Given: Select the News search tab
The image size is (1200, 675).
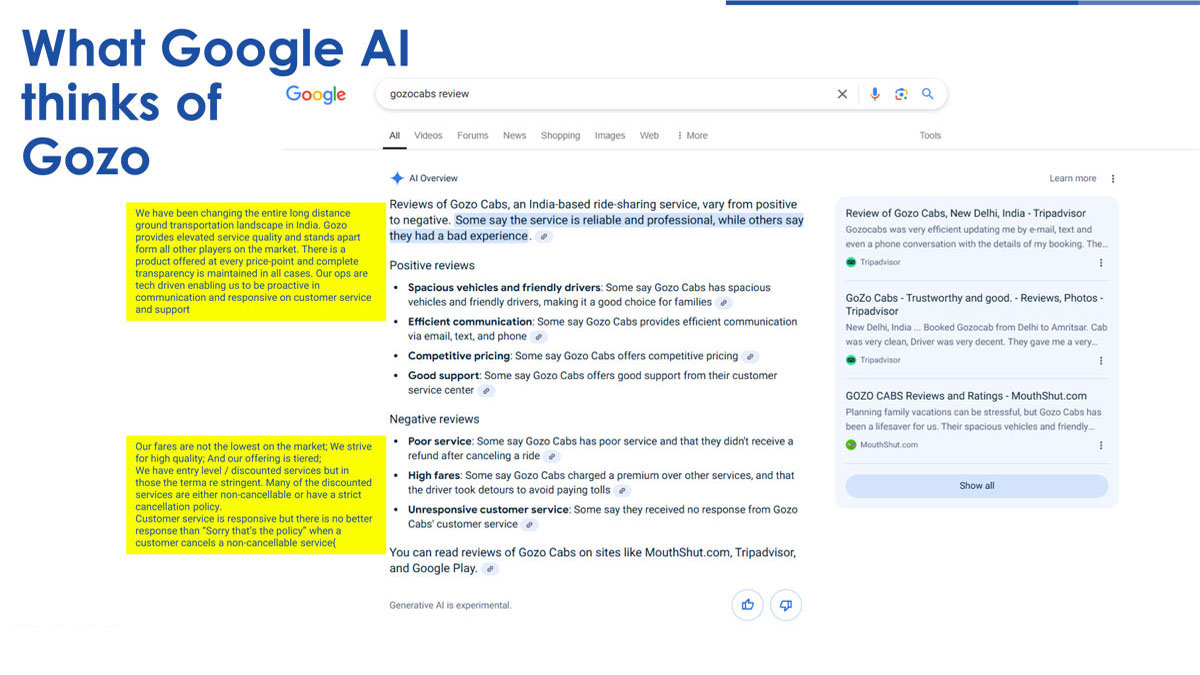Looking at the screenshot, I should pos(514,136).
